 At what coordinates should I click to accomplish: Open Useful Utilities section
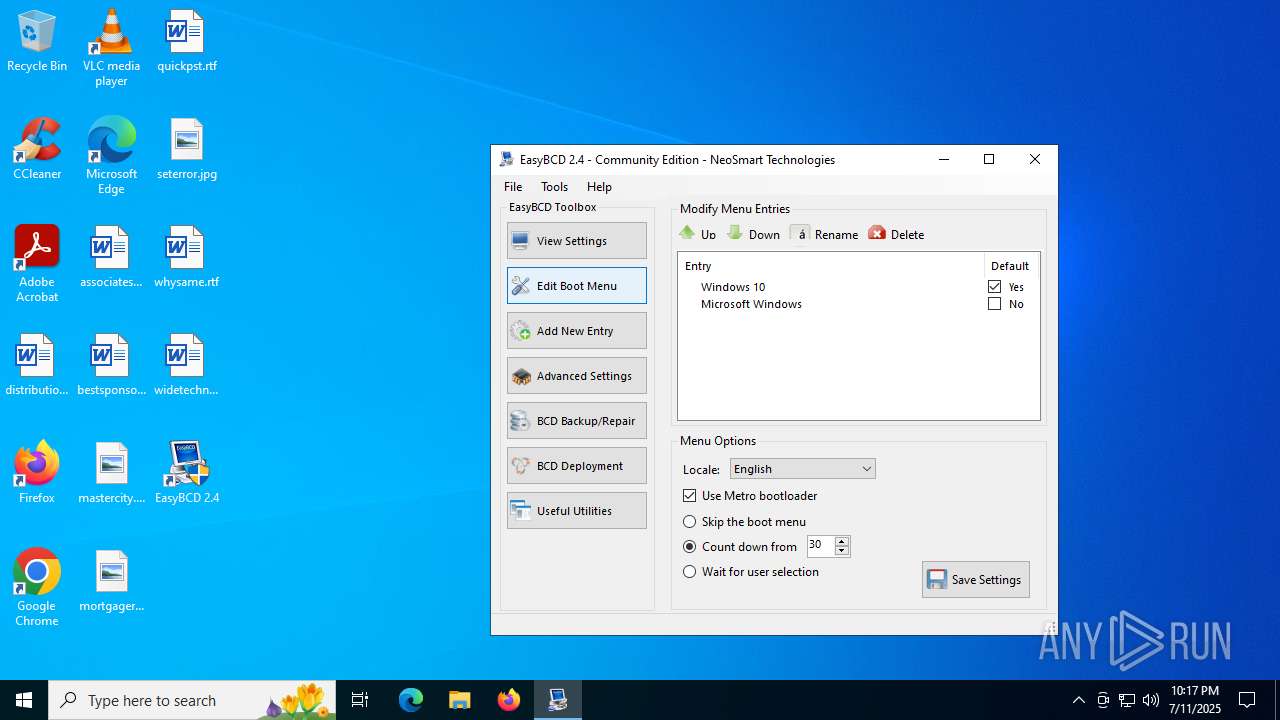tap(577, 511)
